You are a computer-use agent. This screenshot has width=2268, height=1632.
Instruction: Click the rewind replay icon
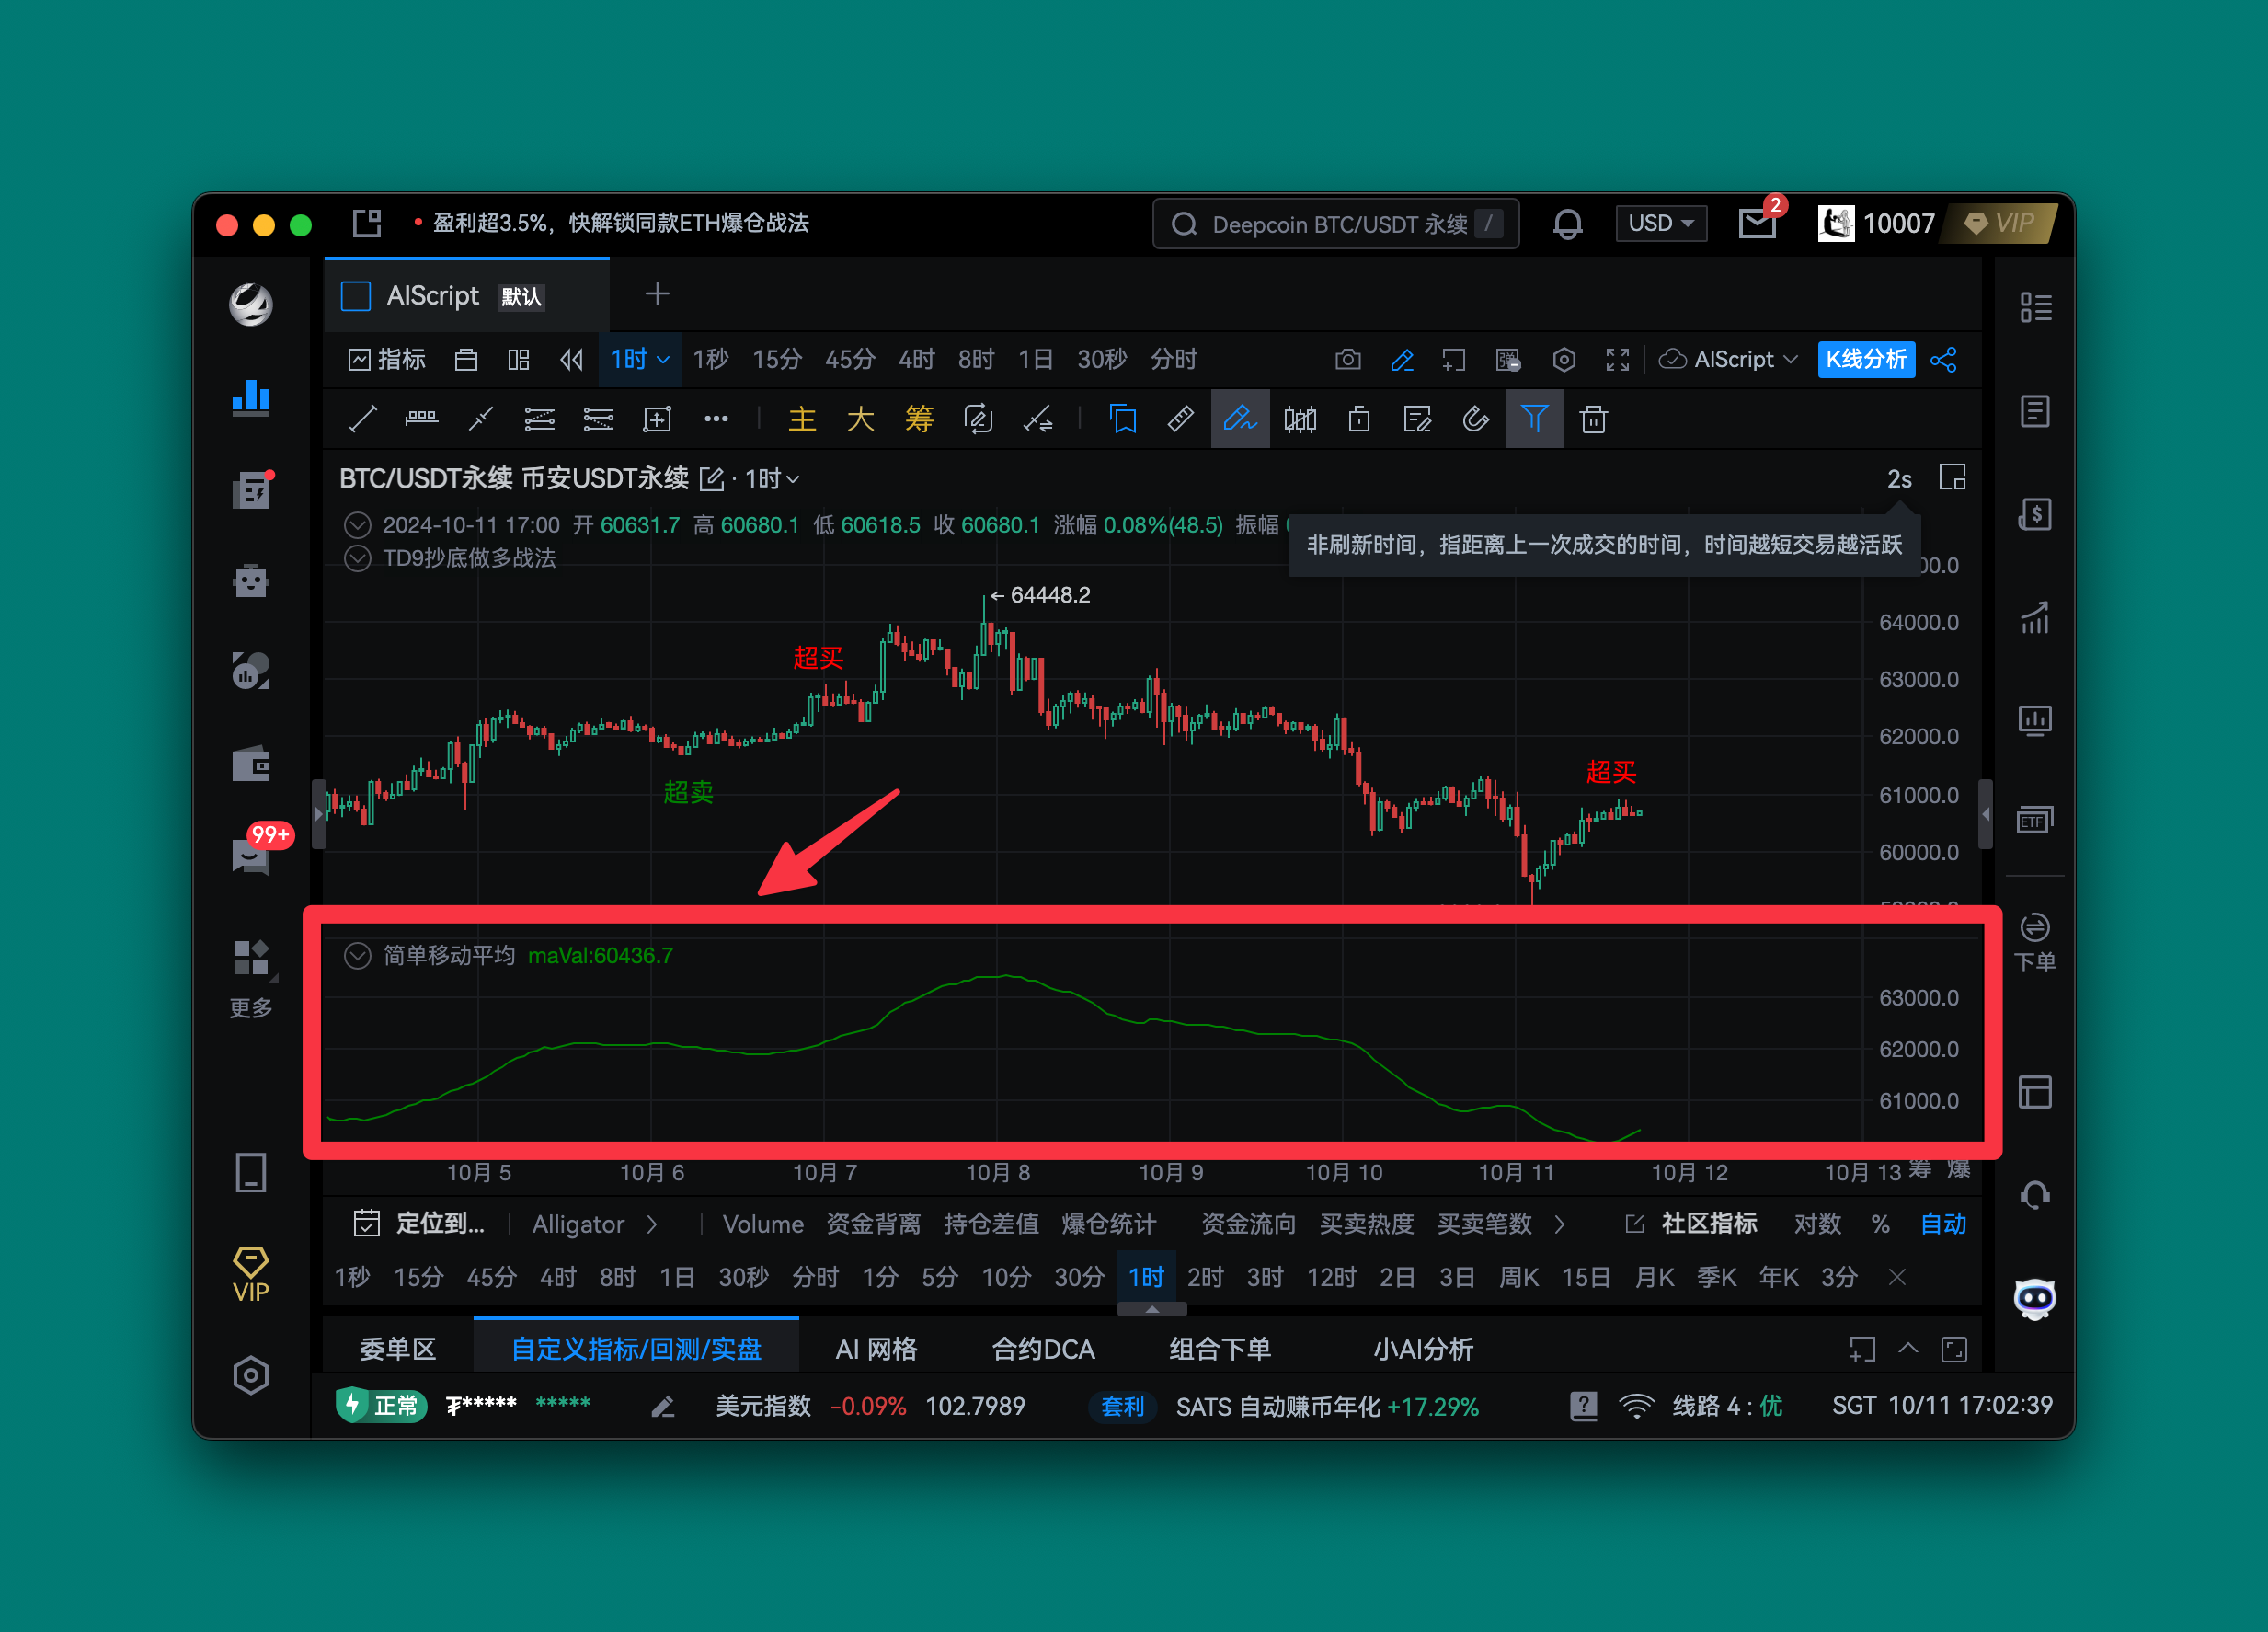pyautogui.click(x=571, y=360)
